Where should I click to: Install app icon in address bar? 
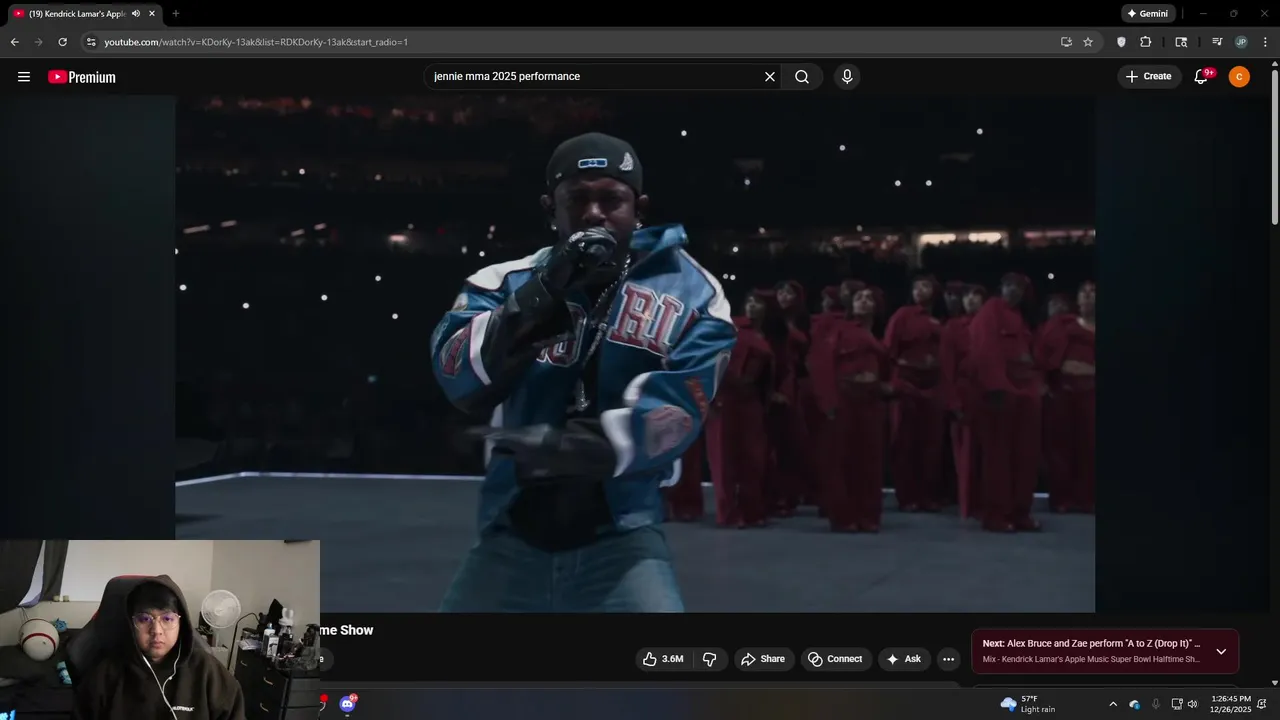pyautogui.click(x=1066, y=42)
